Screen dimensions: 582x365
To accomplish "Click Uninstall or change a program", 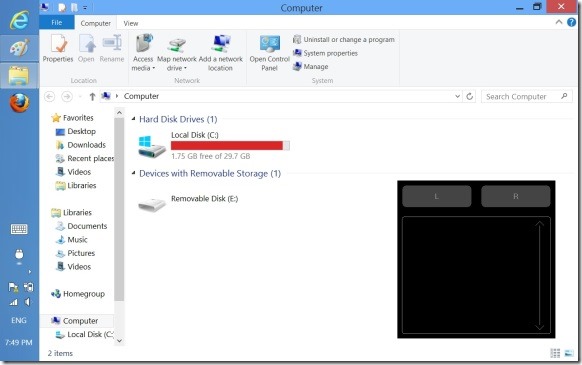I will tap(344, 39).
